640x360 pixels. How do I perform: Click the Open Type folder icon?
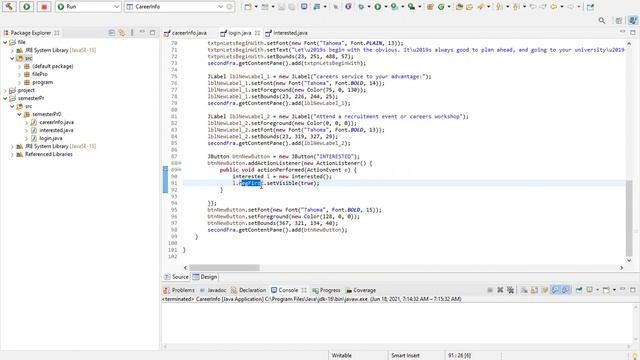(459, 7)
